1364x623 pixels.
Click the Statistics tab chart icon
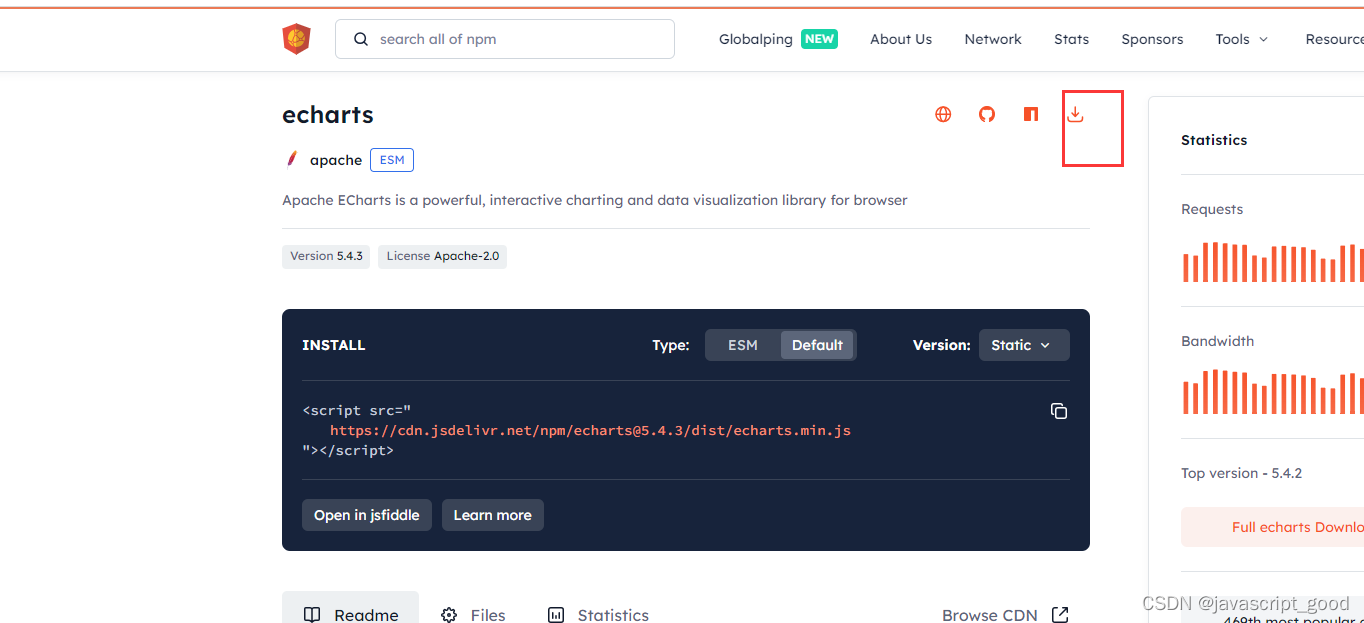(x=556, y=614)
